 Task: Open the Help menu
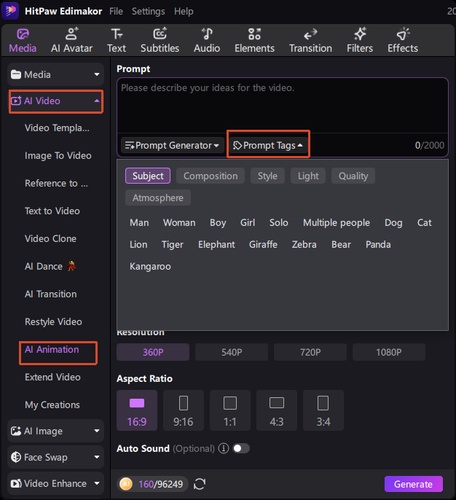[x=184, y=11]
